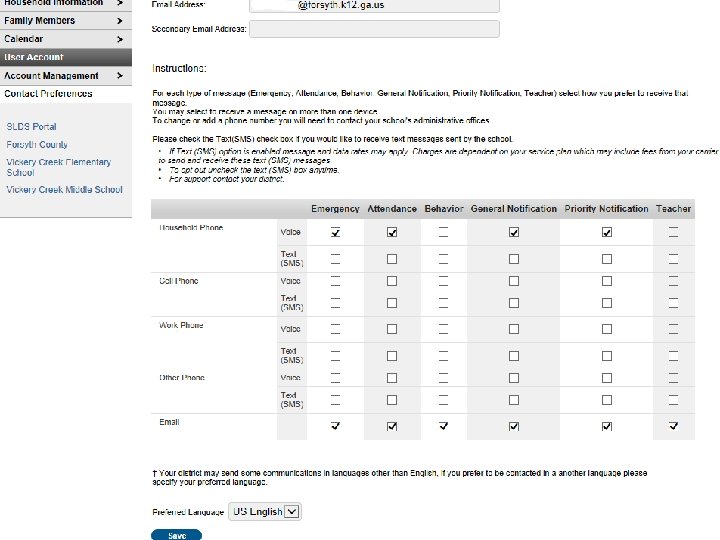This screenshot has width=720, height=540.
Task: Open Vickery Creek Middle School link
Action: [64, 189]
